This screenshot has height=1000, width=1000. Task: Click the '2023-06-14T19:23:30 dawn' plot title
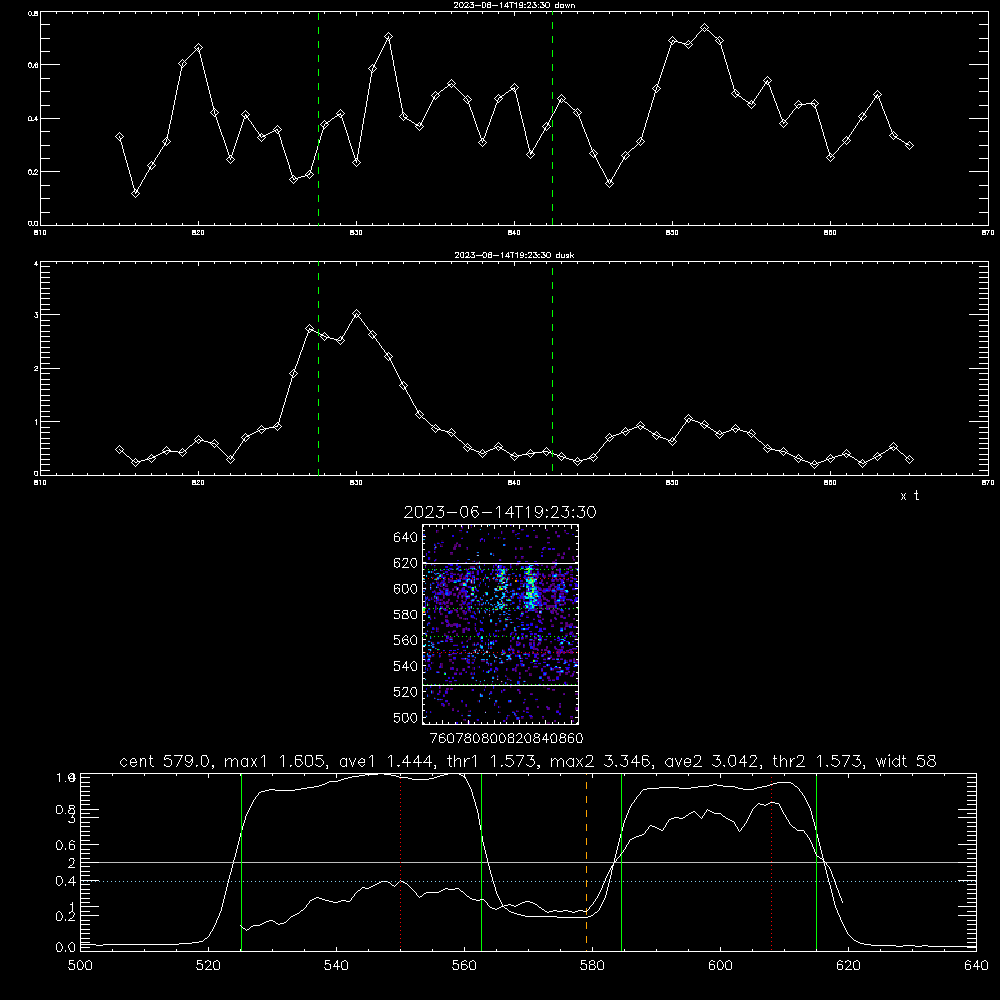coord(513,5)
